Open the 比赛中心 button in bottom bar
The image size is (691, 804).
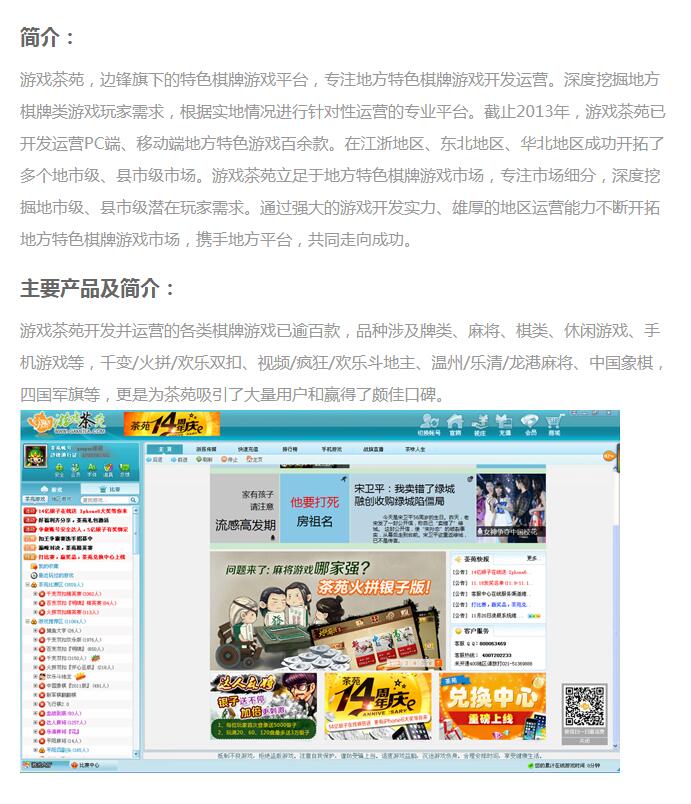pos(86,765)
